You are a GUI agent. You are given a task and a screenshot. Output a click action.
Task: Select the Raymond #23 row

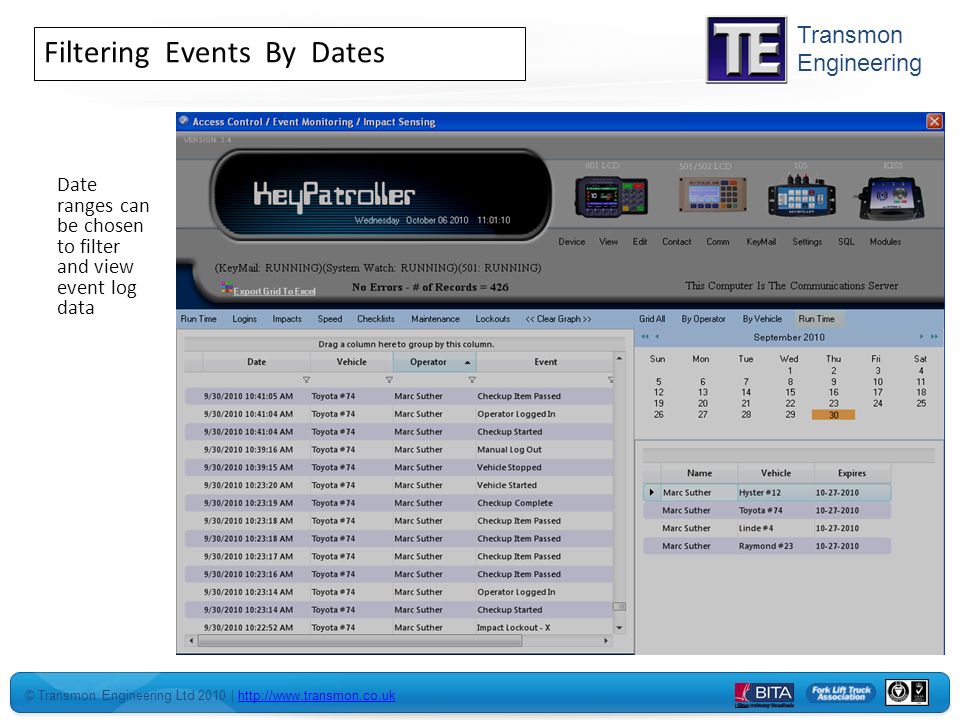tap(767, 546)
